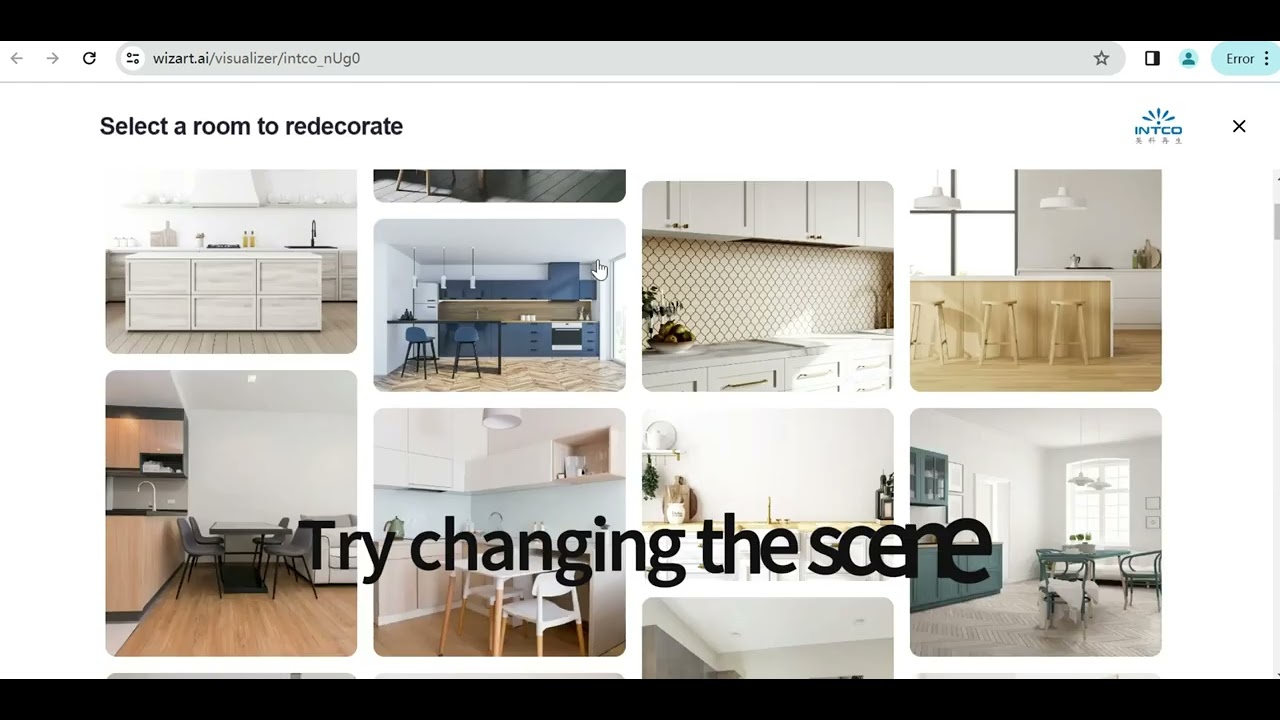Click the 'Select a room to redecorate' heading
Viewport: 1280px width, 720px height.
coord(251,126)
